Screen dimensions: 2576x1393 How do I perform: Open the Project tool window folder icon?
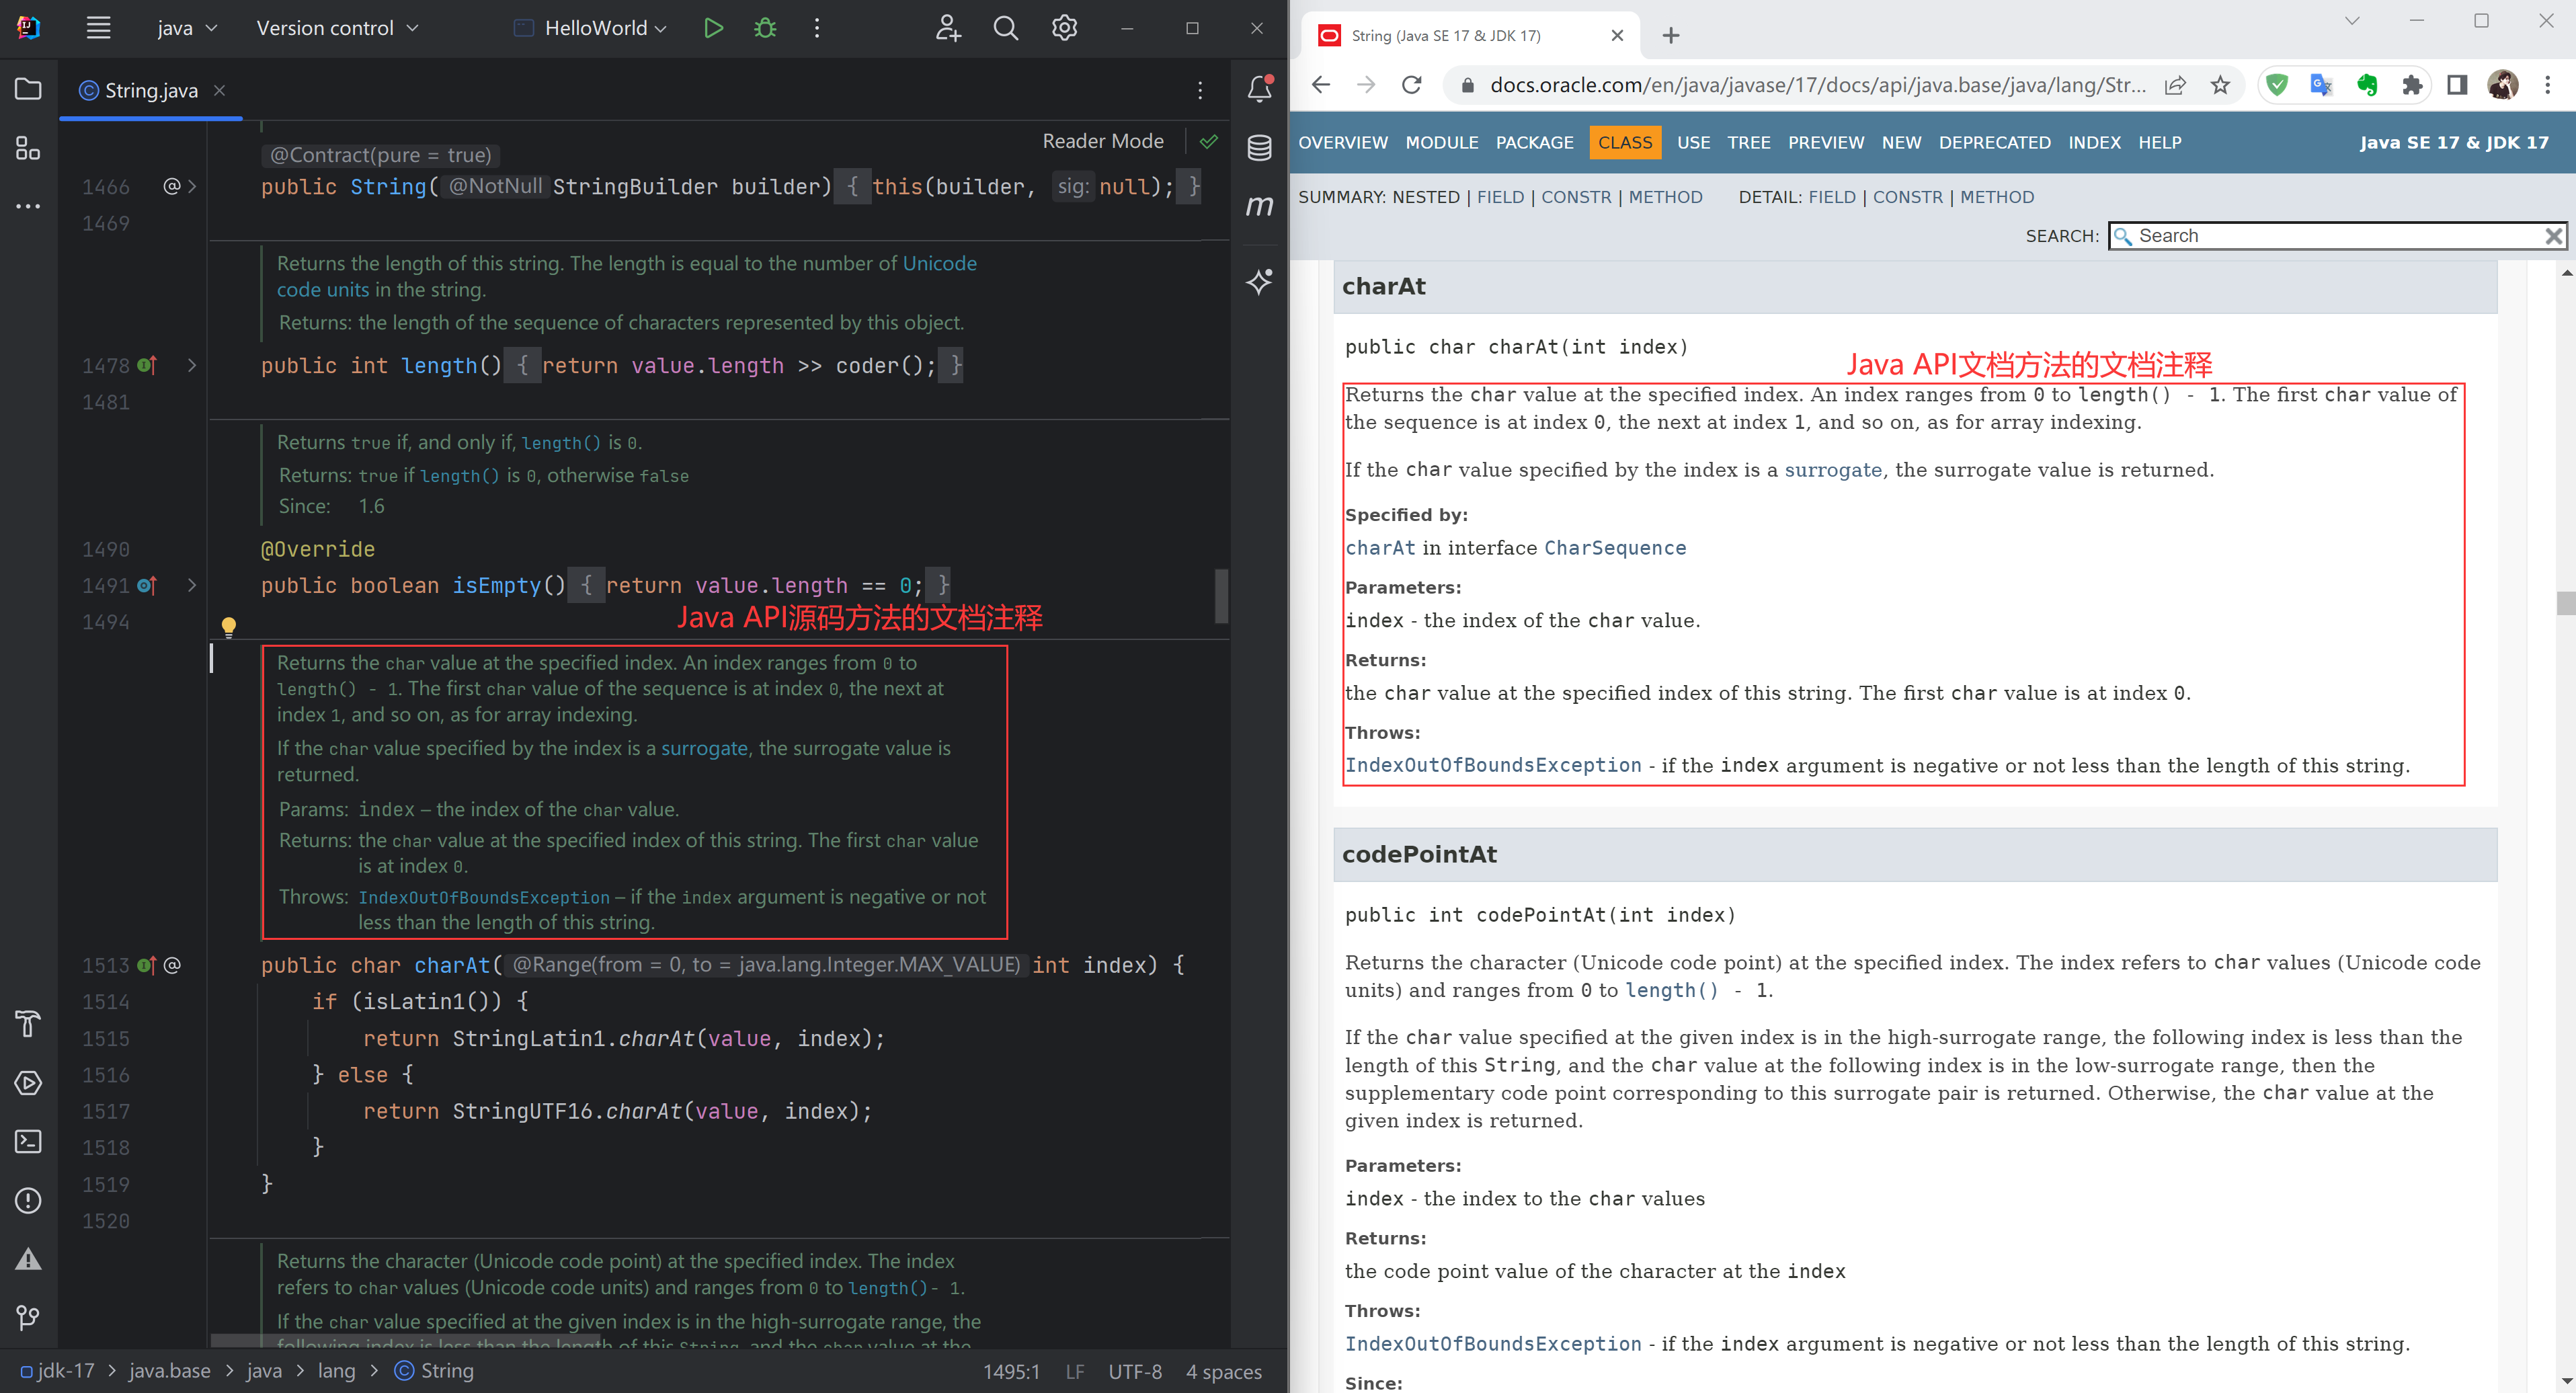pos(28,89)
